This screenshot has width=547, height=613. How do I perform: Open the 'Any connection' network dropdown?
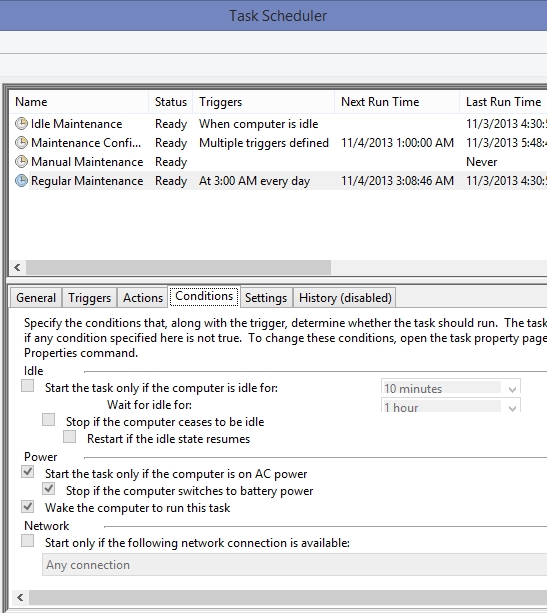tap(294, 565)
